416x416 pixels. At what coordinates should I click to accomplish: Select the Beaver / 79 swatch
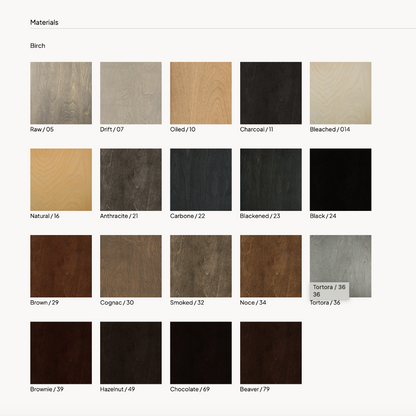point(271,353)
